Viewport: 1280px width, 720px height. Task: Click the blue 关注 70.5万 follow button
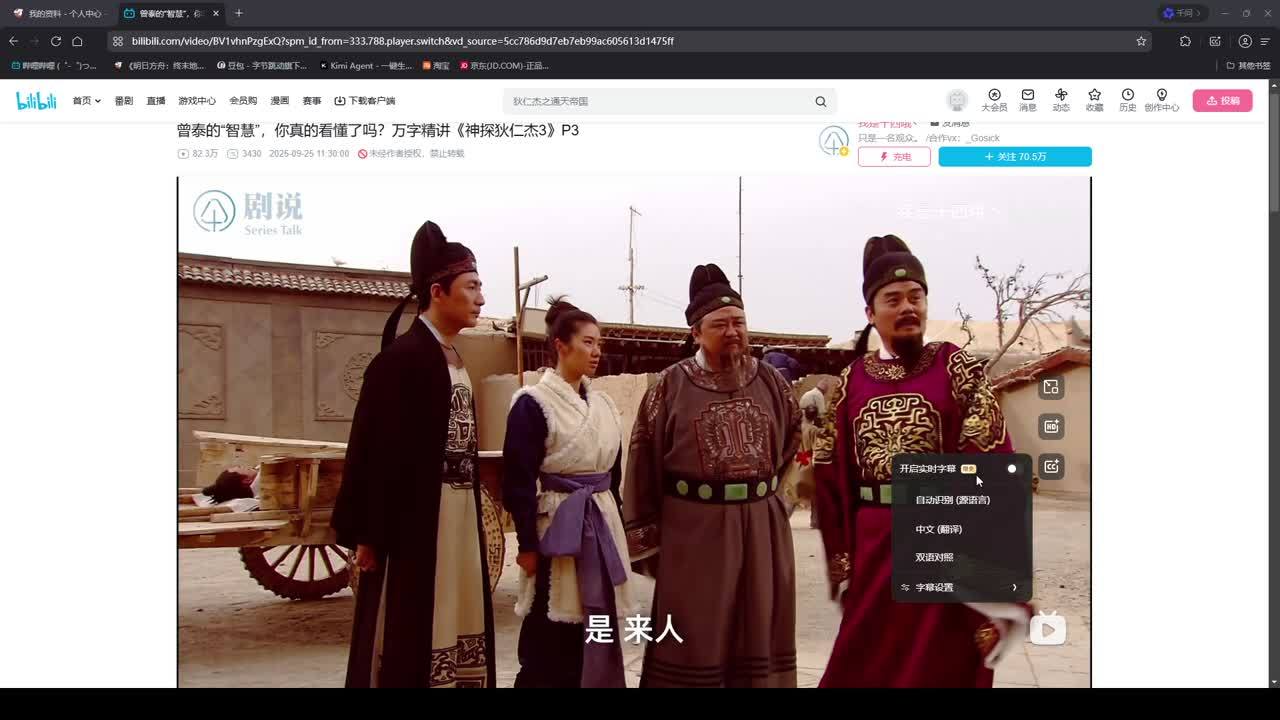point(1015,157)
